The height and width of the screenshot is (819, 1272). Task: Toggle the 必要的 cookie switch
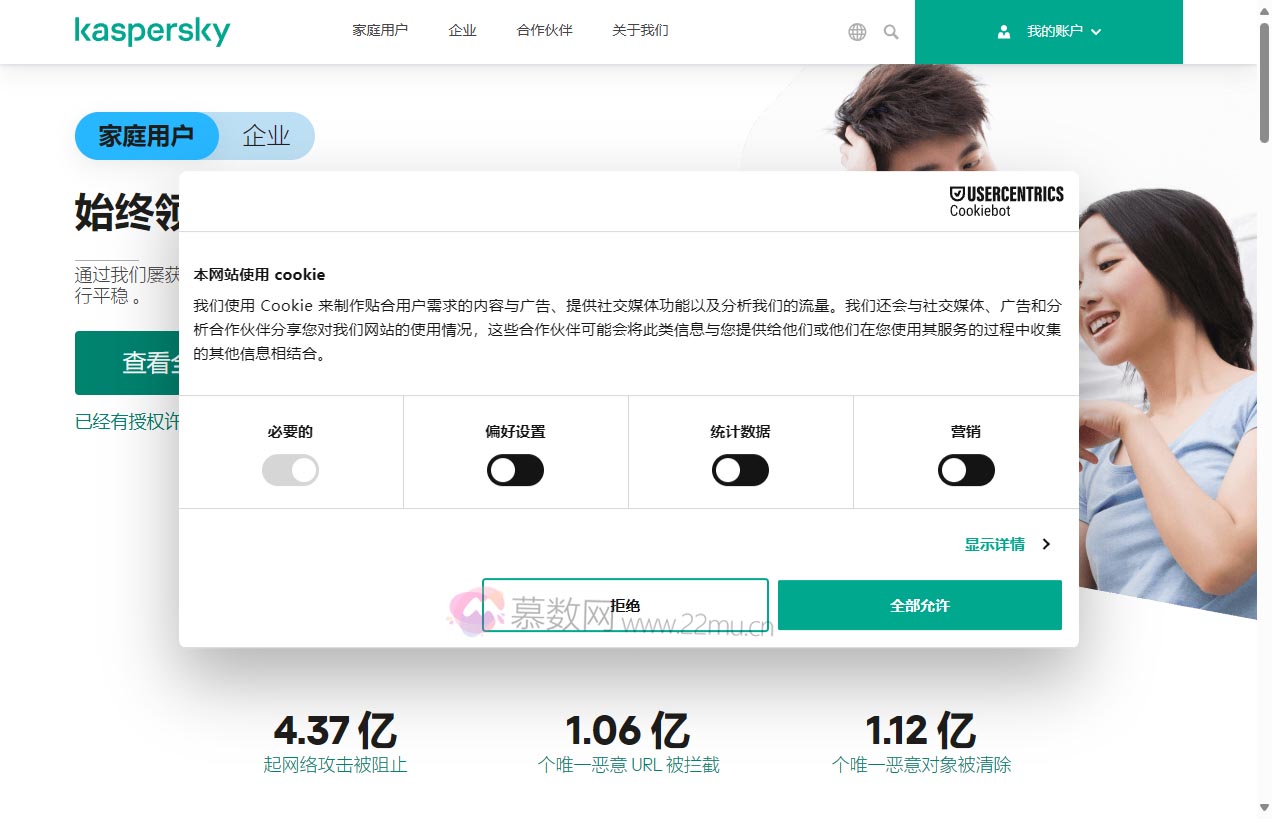click(290, 470)
